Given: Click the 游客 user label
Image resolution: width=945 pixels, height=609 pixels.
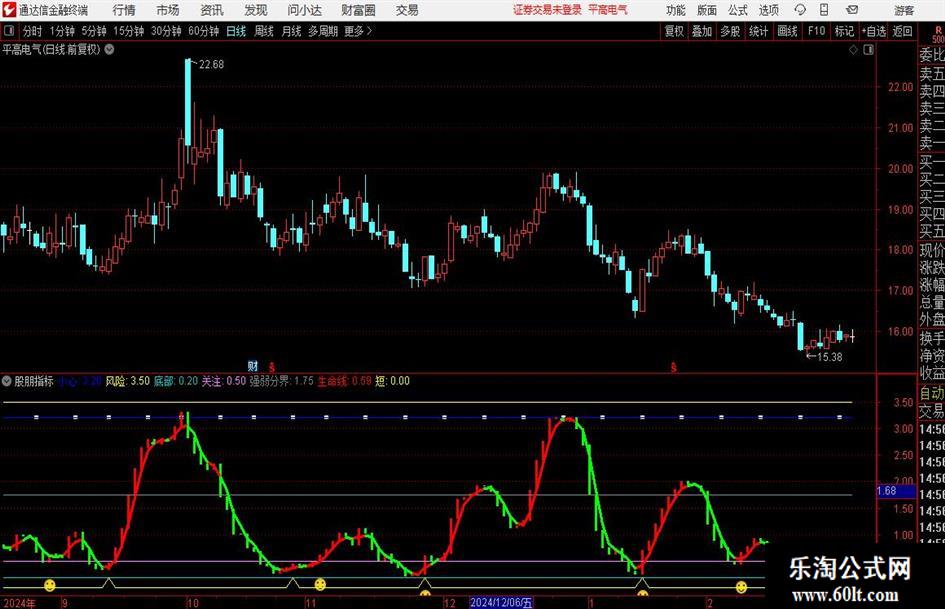Looking at the screenshot, I should 904,10.
